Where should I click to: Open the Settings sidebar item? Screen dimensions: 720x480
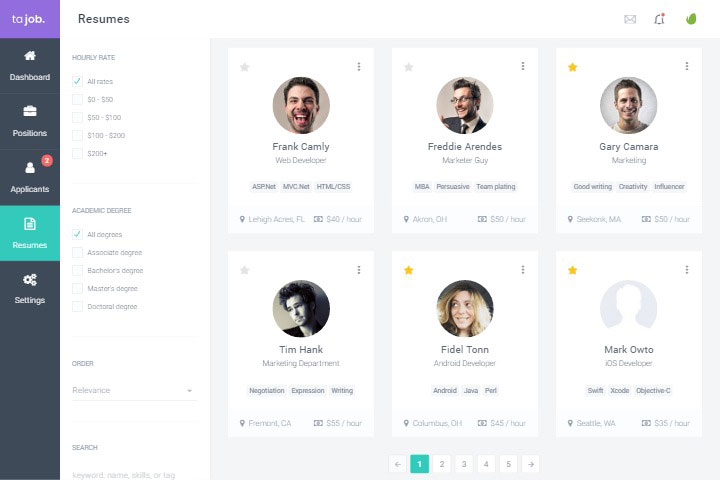30,288
